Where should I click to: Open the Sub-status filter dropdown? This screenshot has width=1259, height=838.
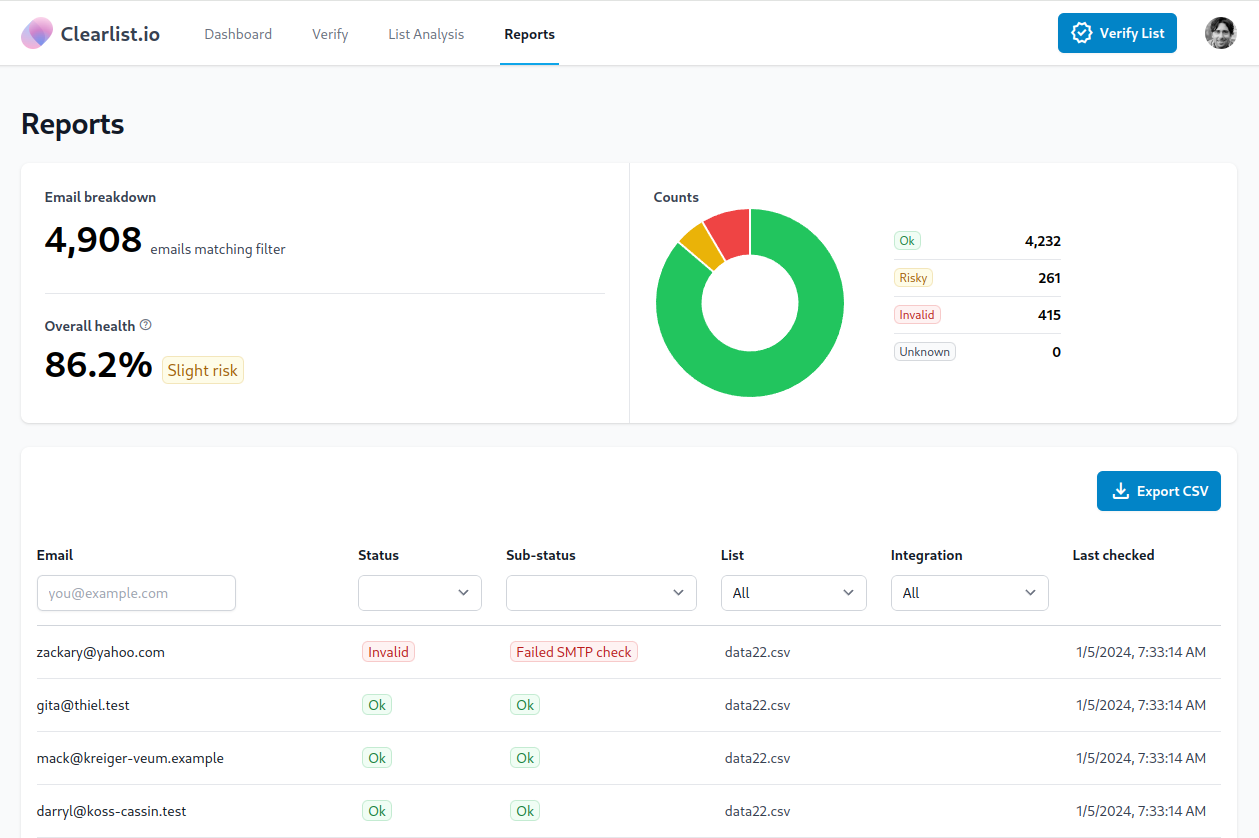pos(600,593)
